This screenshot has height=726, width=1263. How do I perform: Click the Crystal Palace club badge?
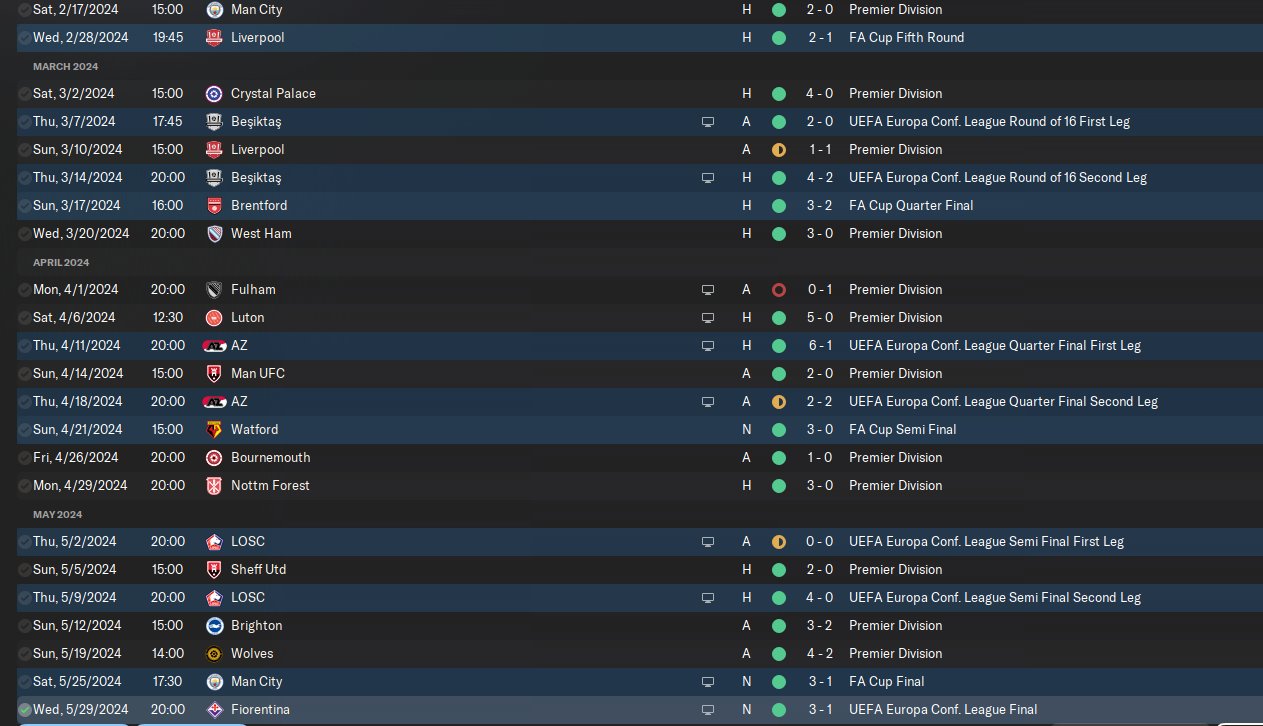click(213, 93)
